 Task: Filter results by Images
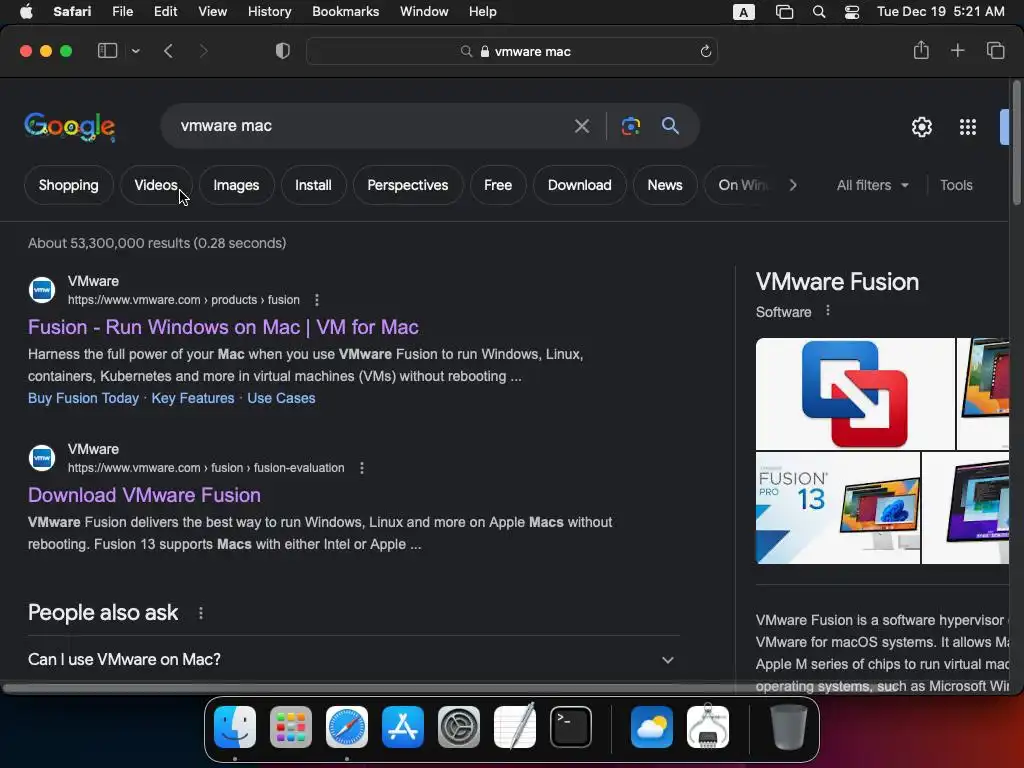pyautogui.click(x=236, y=185)
